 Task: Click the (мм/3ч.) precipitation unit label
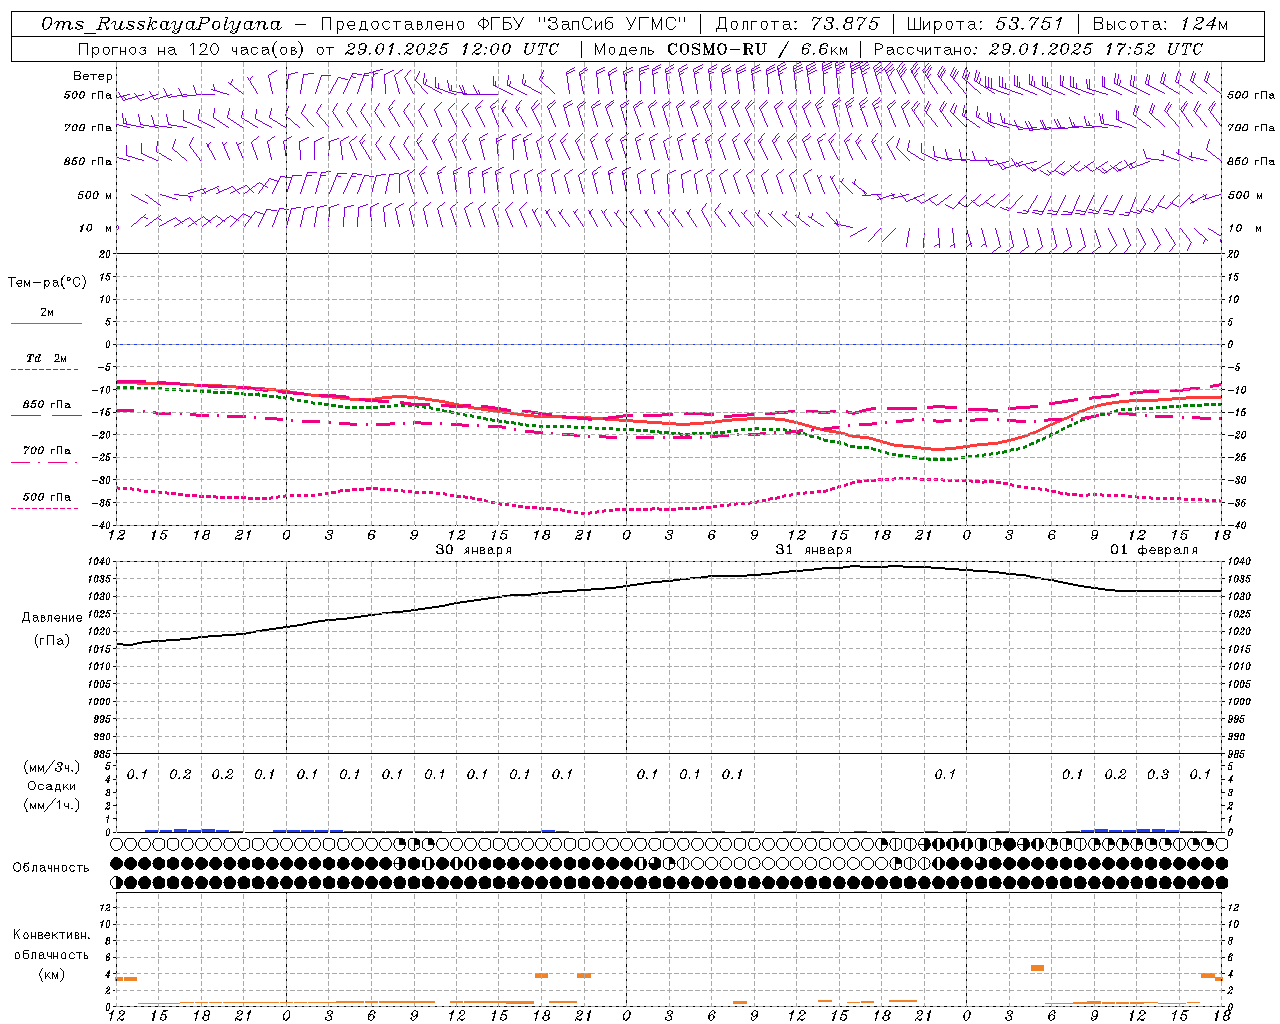[52, 768]
